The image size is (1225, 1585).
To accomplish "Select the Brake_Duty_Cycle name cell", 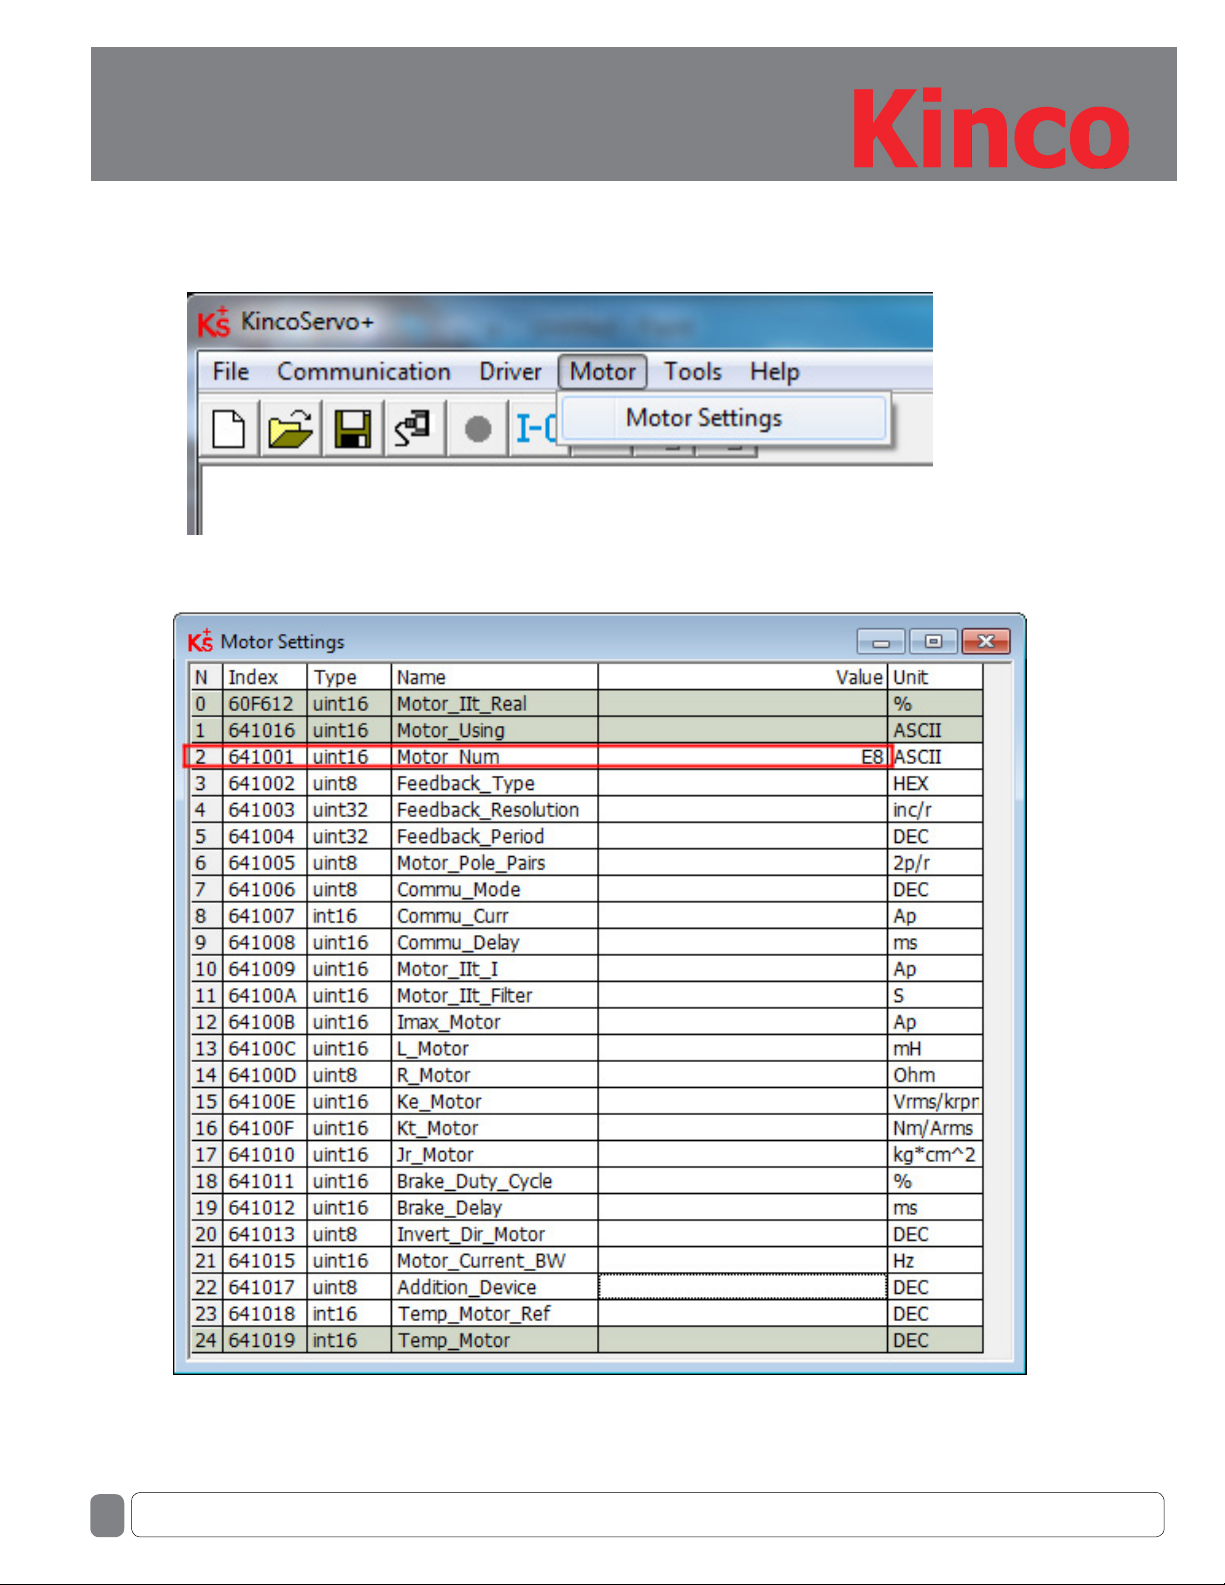I will point(494,1181).
